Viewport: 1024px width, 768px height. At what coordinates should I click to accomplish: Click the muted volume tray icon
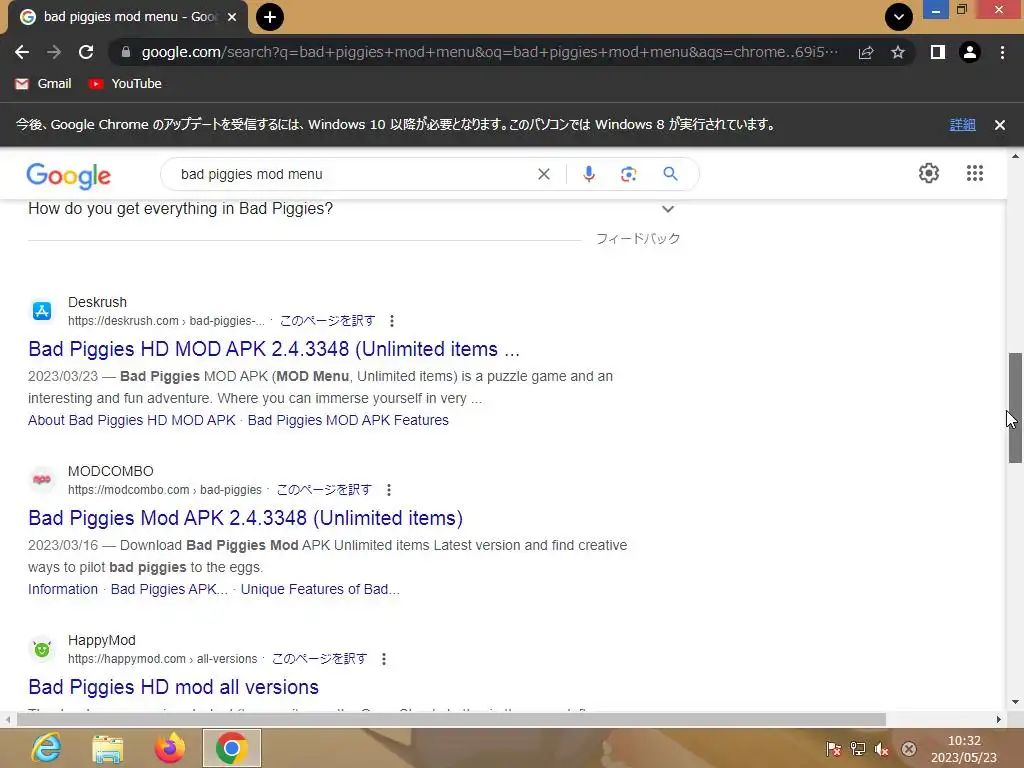click(x=882, y=749)
